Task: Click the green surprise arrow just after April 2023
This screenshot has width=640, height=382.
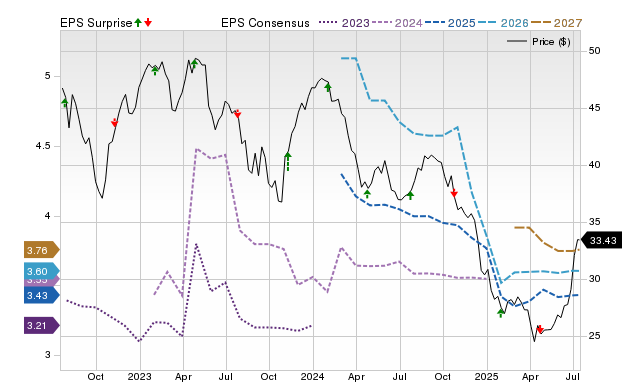Action: point(194,64)
